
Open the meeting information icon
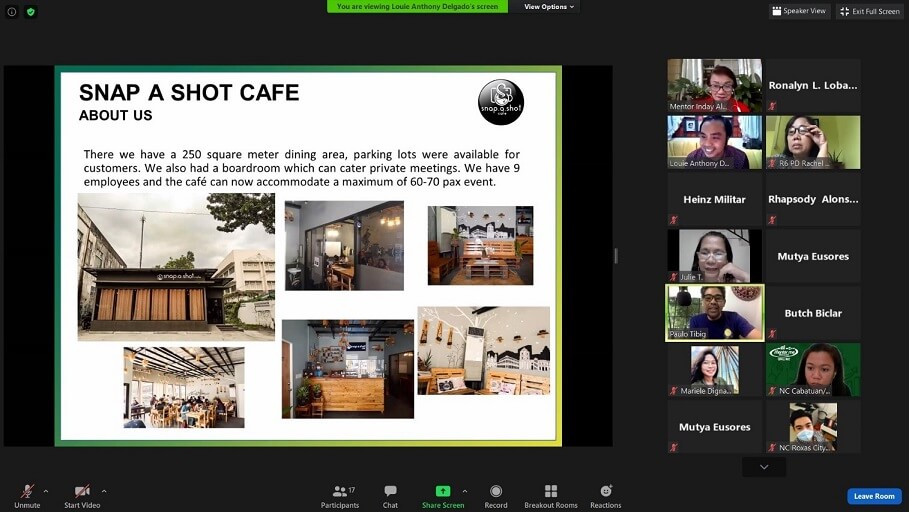pyautogui.click(x=12, y=12)
